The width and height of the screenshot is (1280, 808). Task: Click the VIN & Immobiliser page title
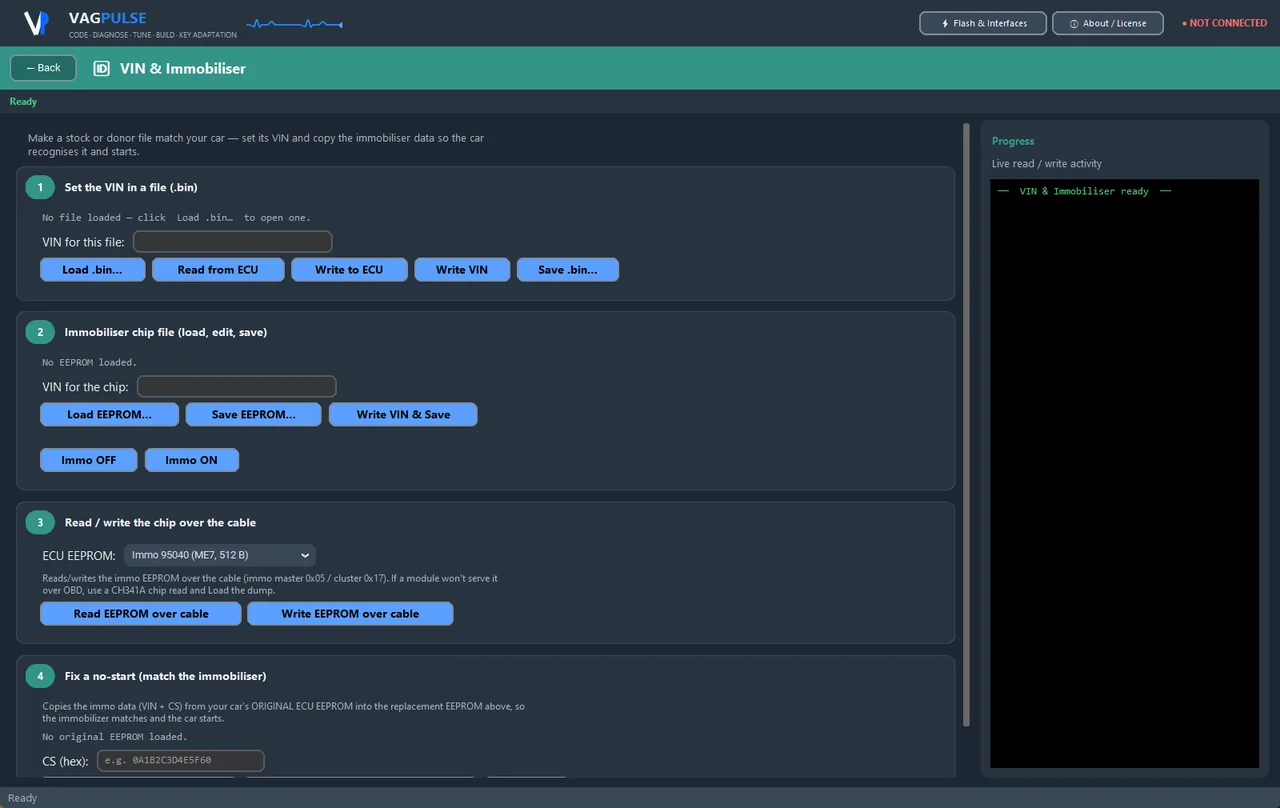[x=183, y=69]
